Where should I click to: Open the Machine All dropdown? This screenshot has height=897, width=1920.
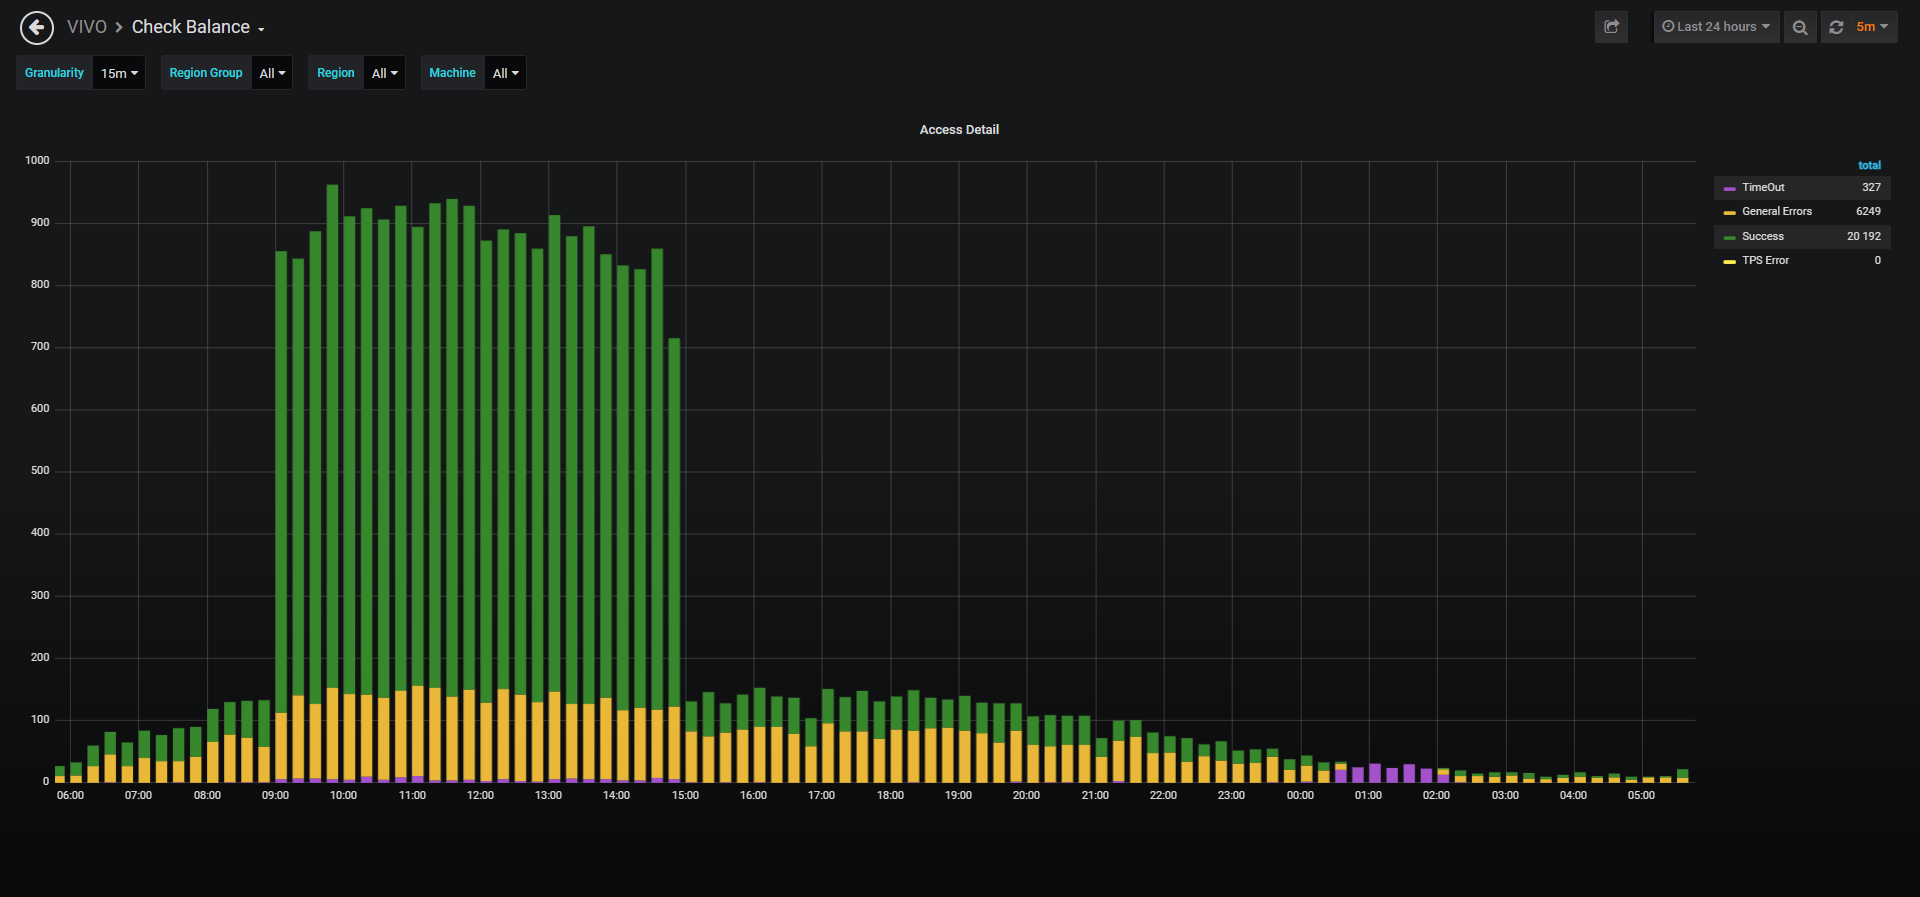[x=505, y=73]
